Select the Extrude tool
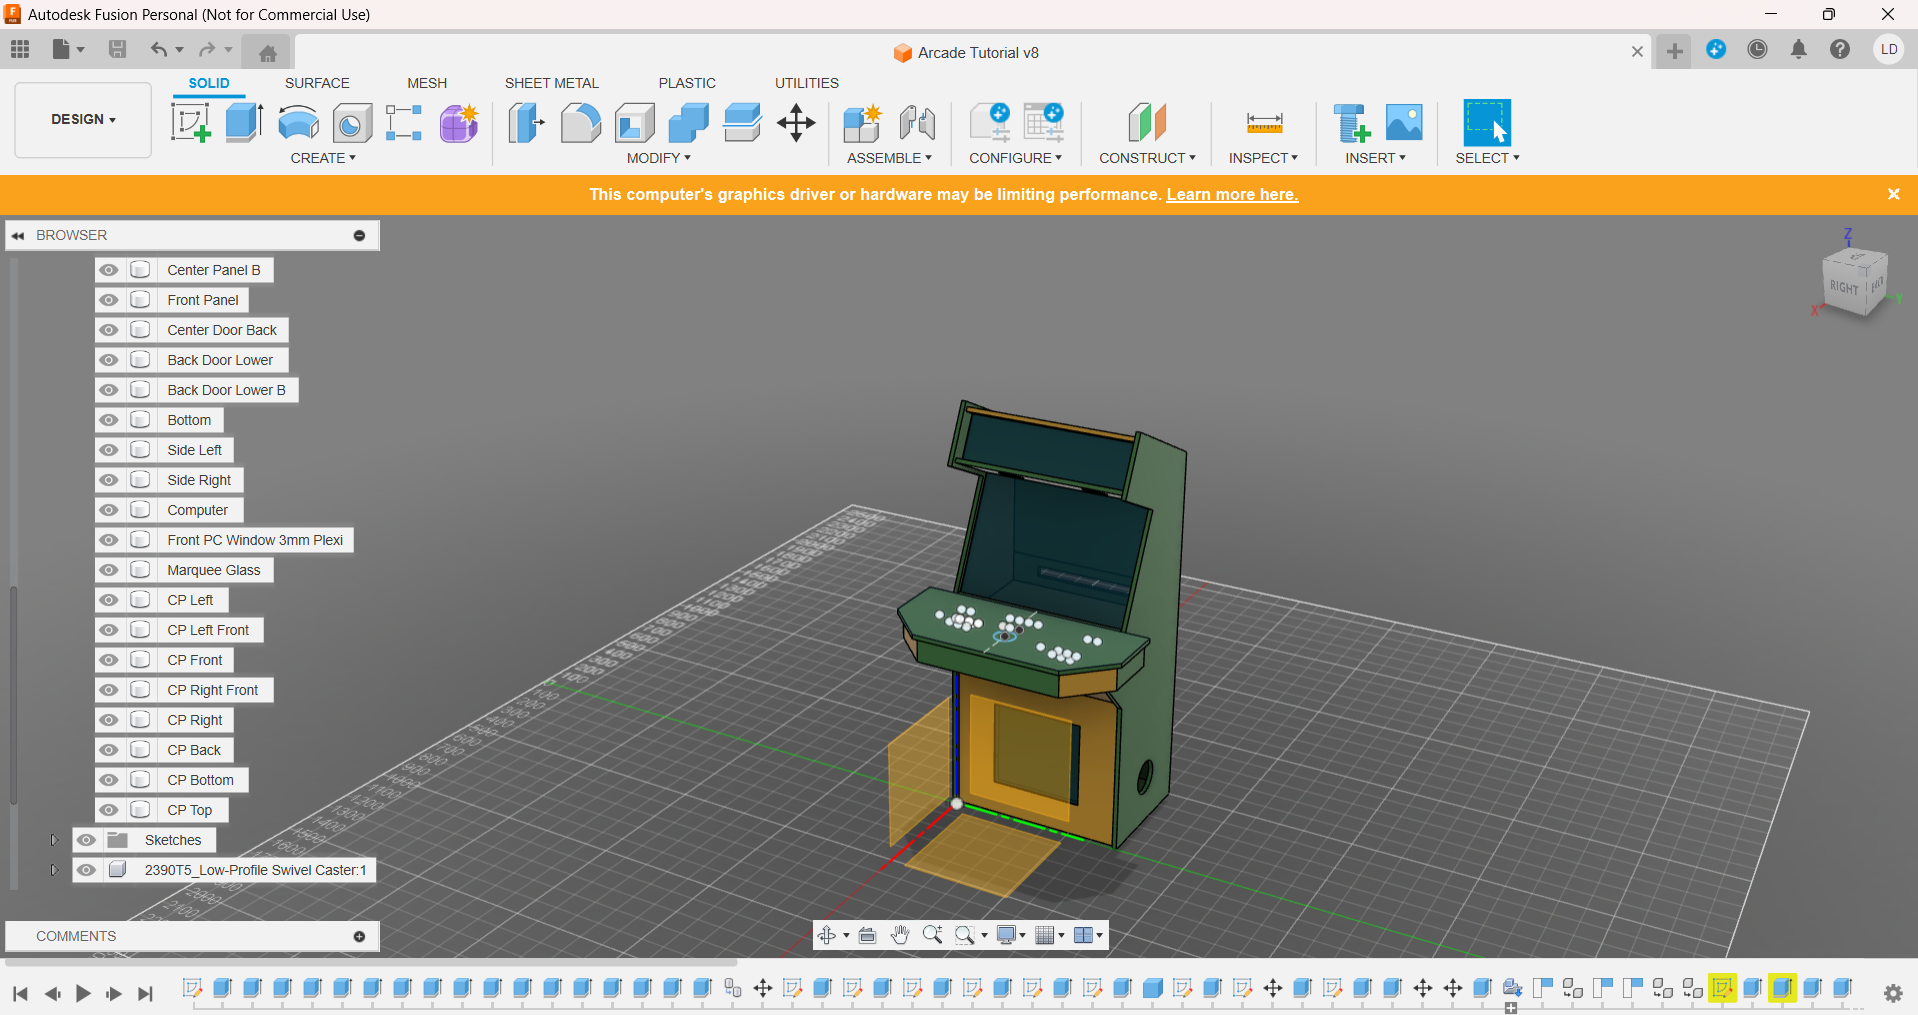This screenshot has width=1918, height=1015. [244, 123]
